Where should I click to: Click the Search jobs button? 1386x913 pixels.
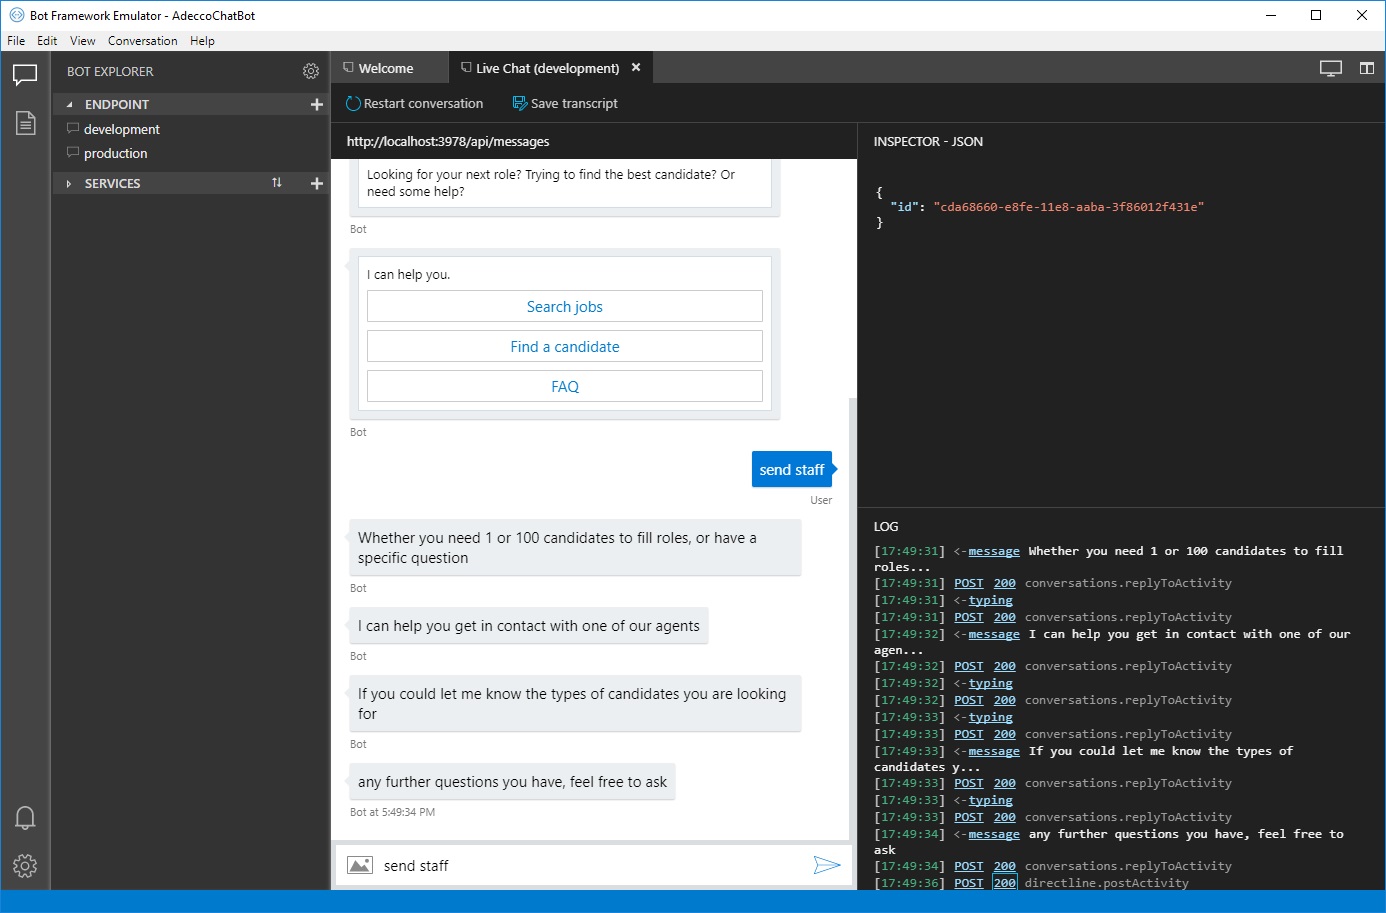click(x=564, y=306)
